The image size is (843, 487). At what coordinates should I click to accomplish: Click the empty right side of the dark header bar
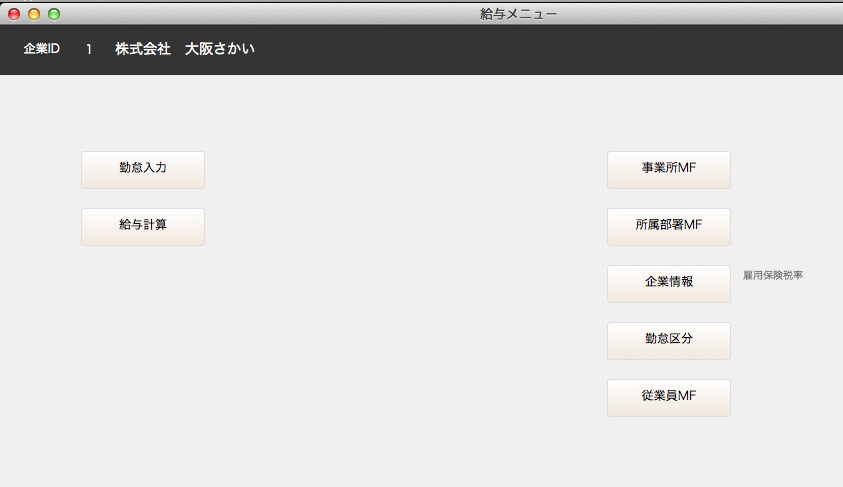point(600,49)
